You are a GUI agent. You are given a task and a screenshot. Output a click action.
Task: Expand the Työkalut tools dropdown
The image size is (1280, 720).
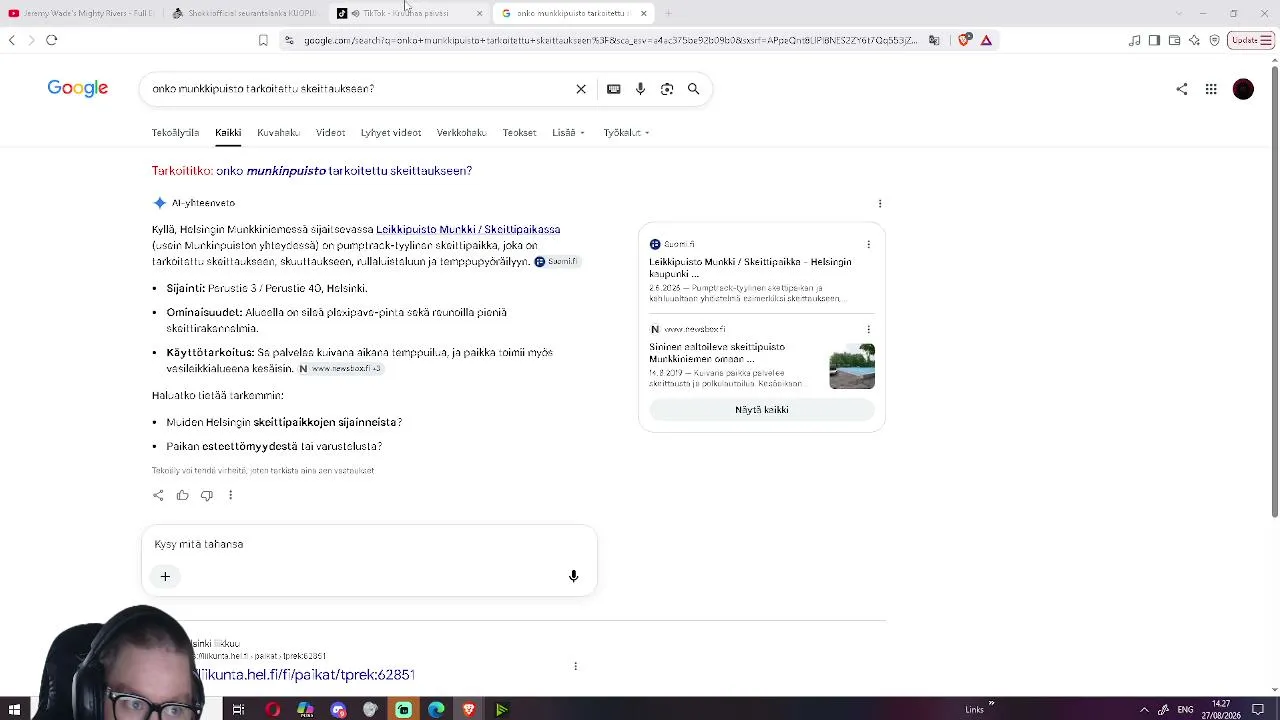[626, 132]
